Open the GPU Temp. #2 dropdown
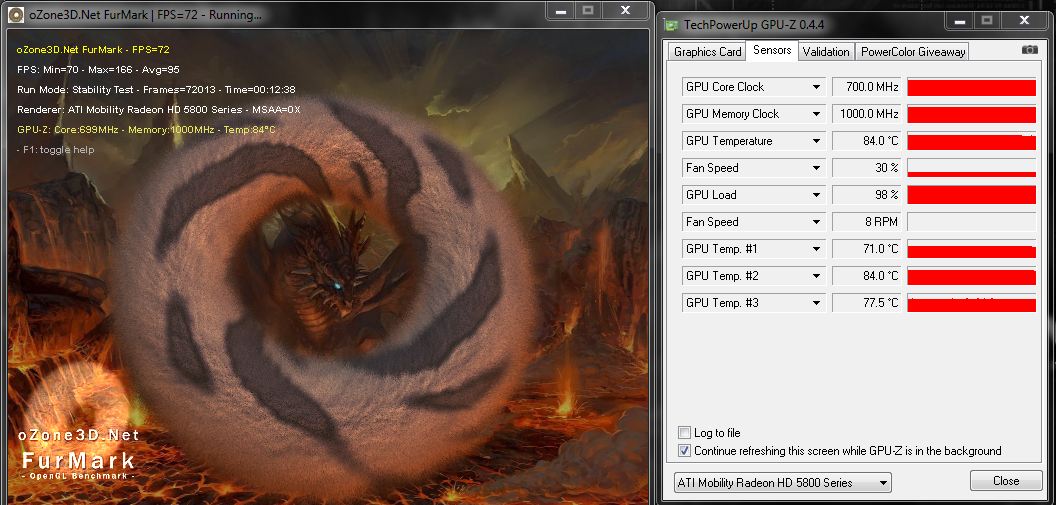The width and height of the screenshot is (1056, 505). pos(816,276)
